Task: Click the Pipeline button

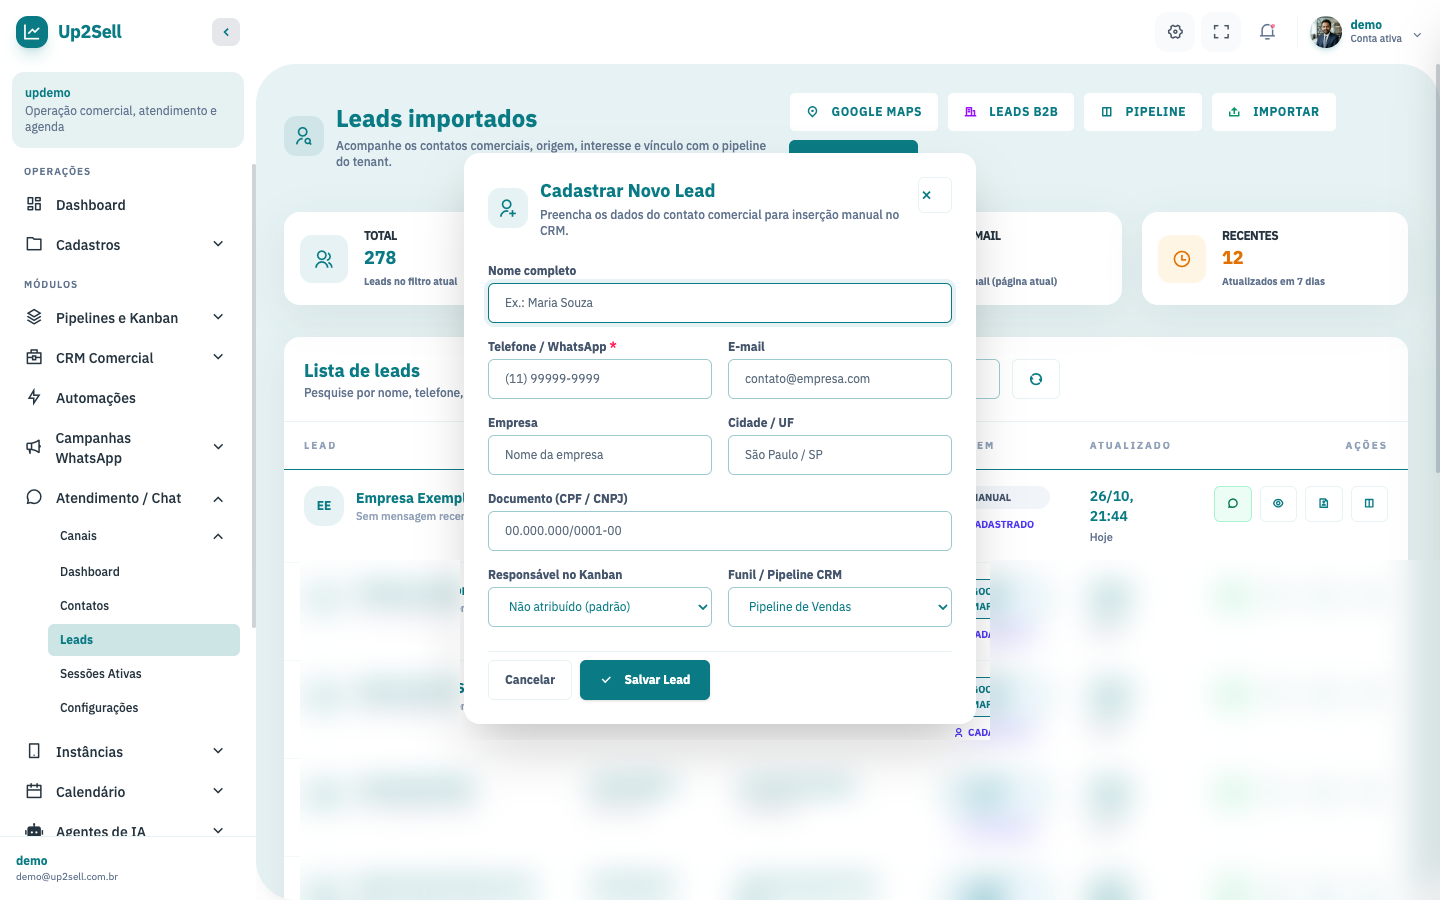Action: point(1143,112)
